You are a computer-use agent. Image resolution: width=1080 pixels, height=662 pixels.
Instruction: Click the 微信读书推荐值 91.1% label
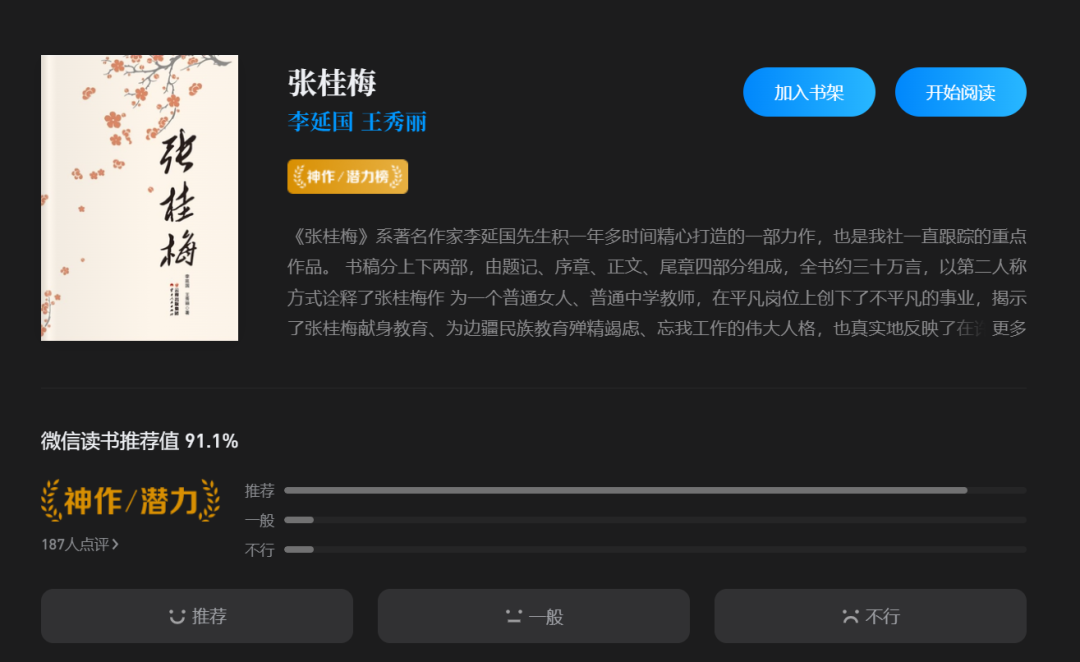pos(140,441)
